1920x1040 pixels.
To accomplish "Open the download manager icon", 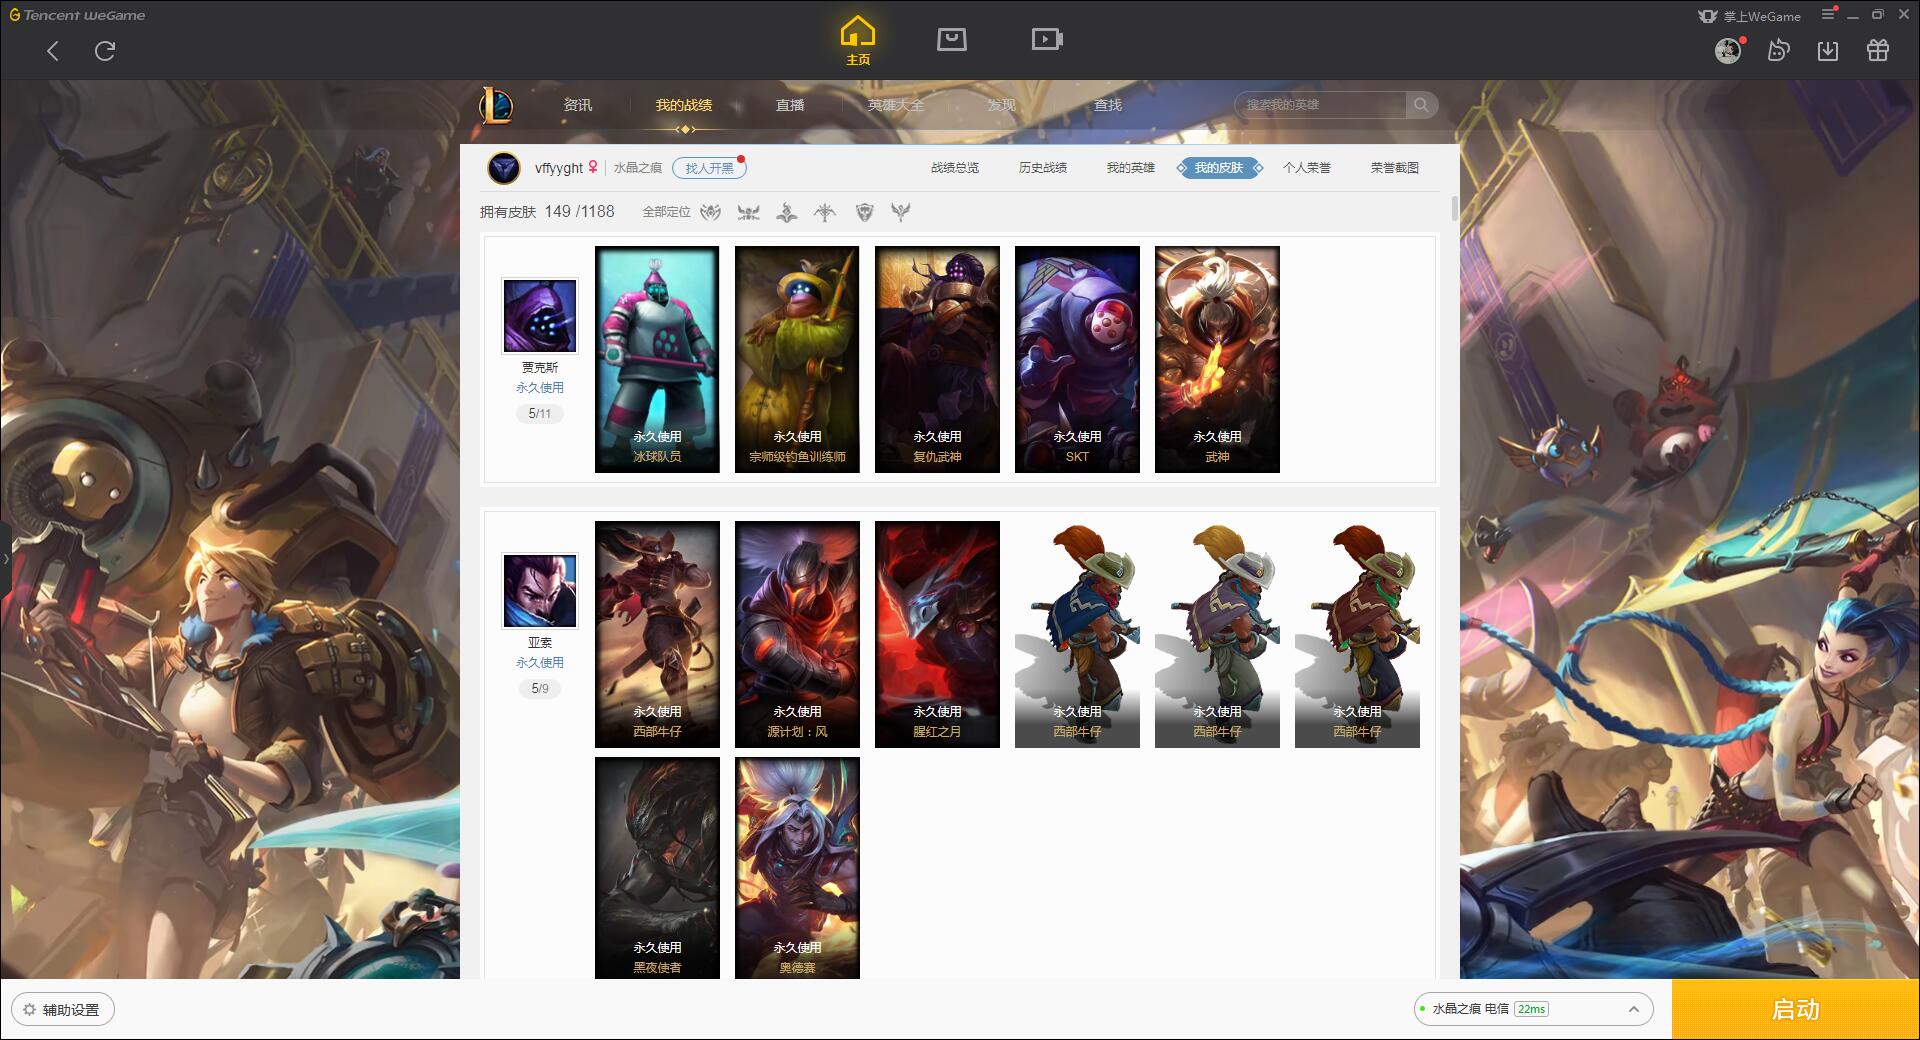I will [1828, 50].
